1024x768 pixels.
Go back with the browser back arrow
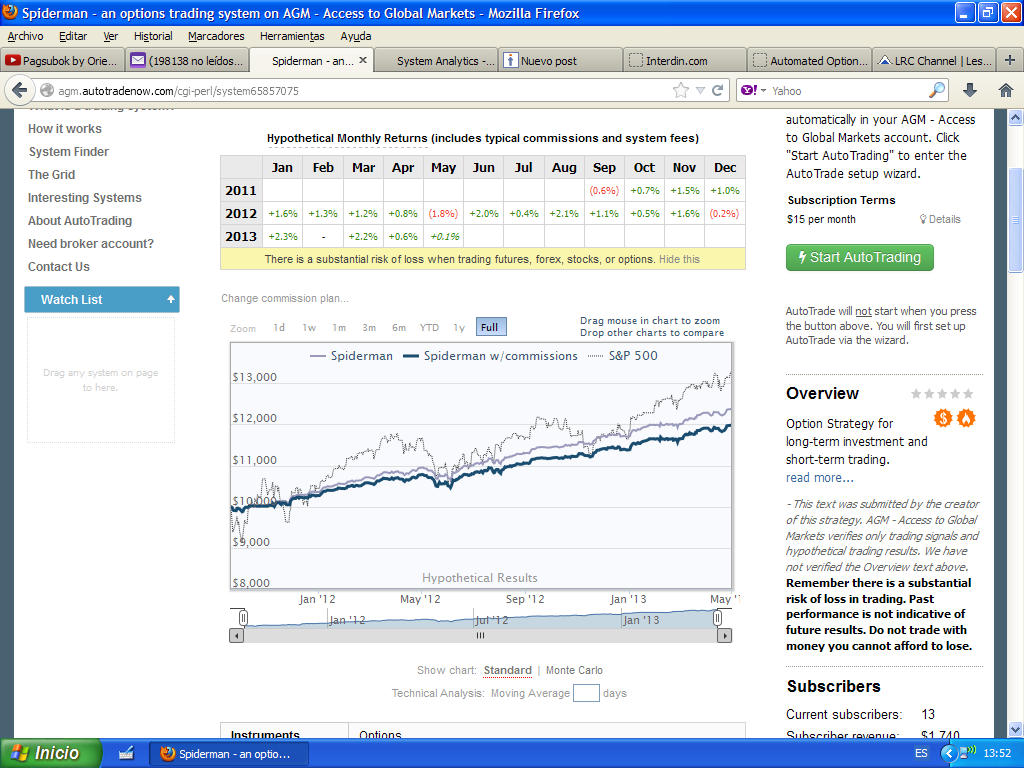point(20,90)
